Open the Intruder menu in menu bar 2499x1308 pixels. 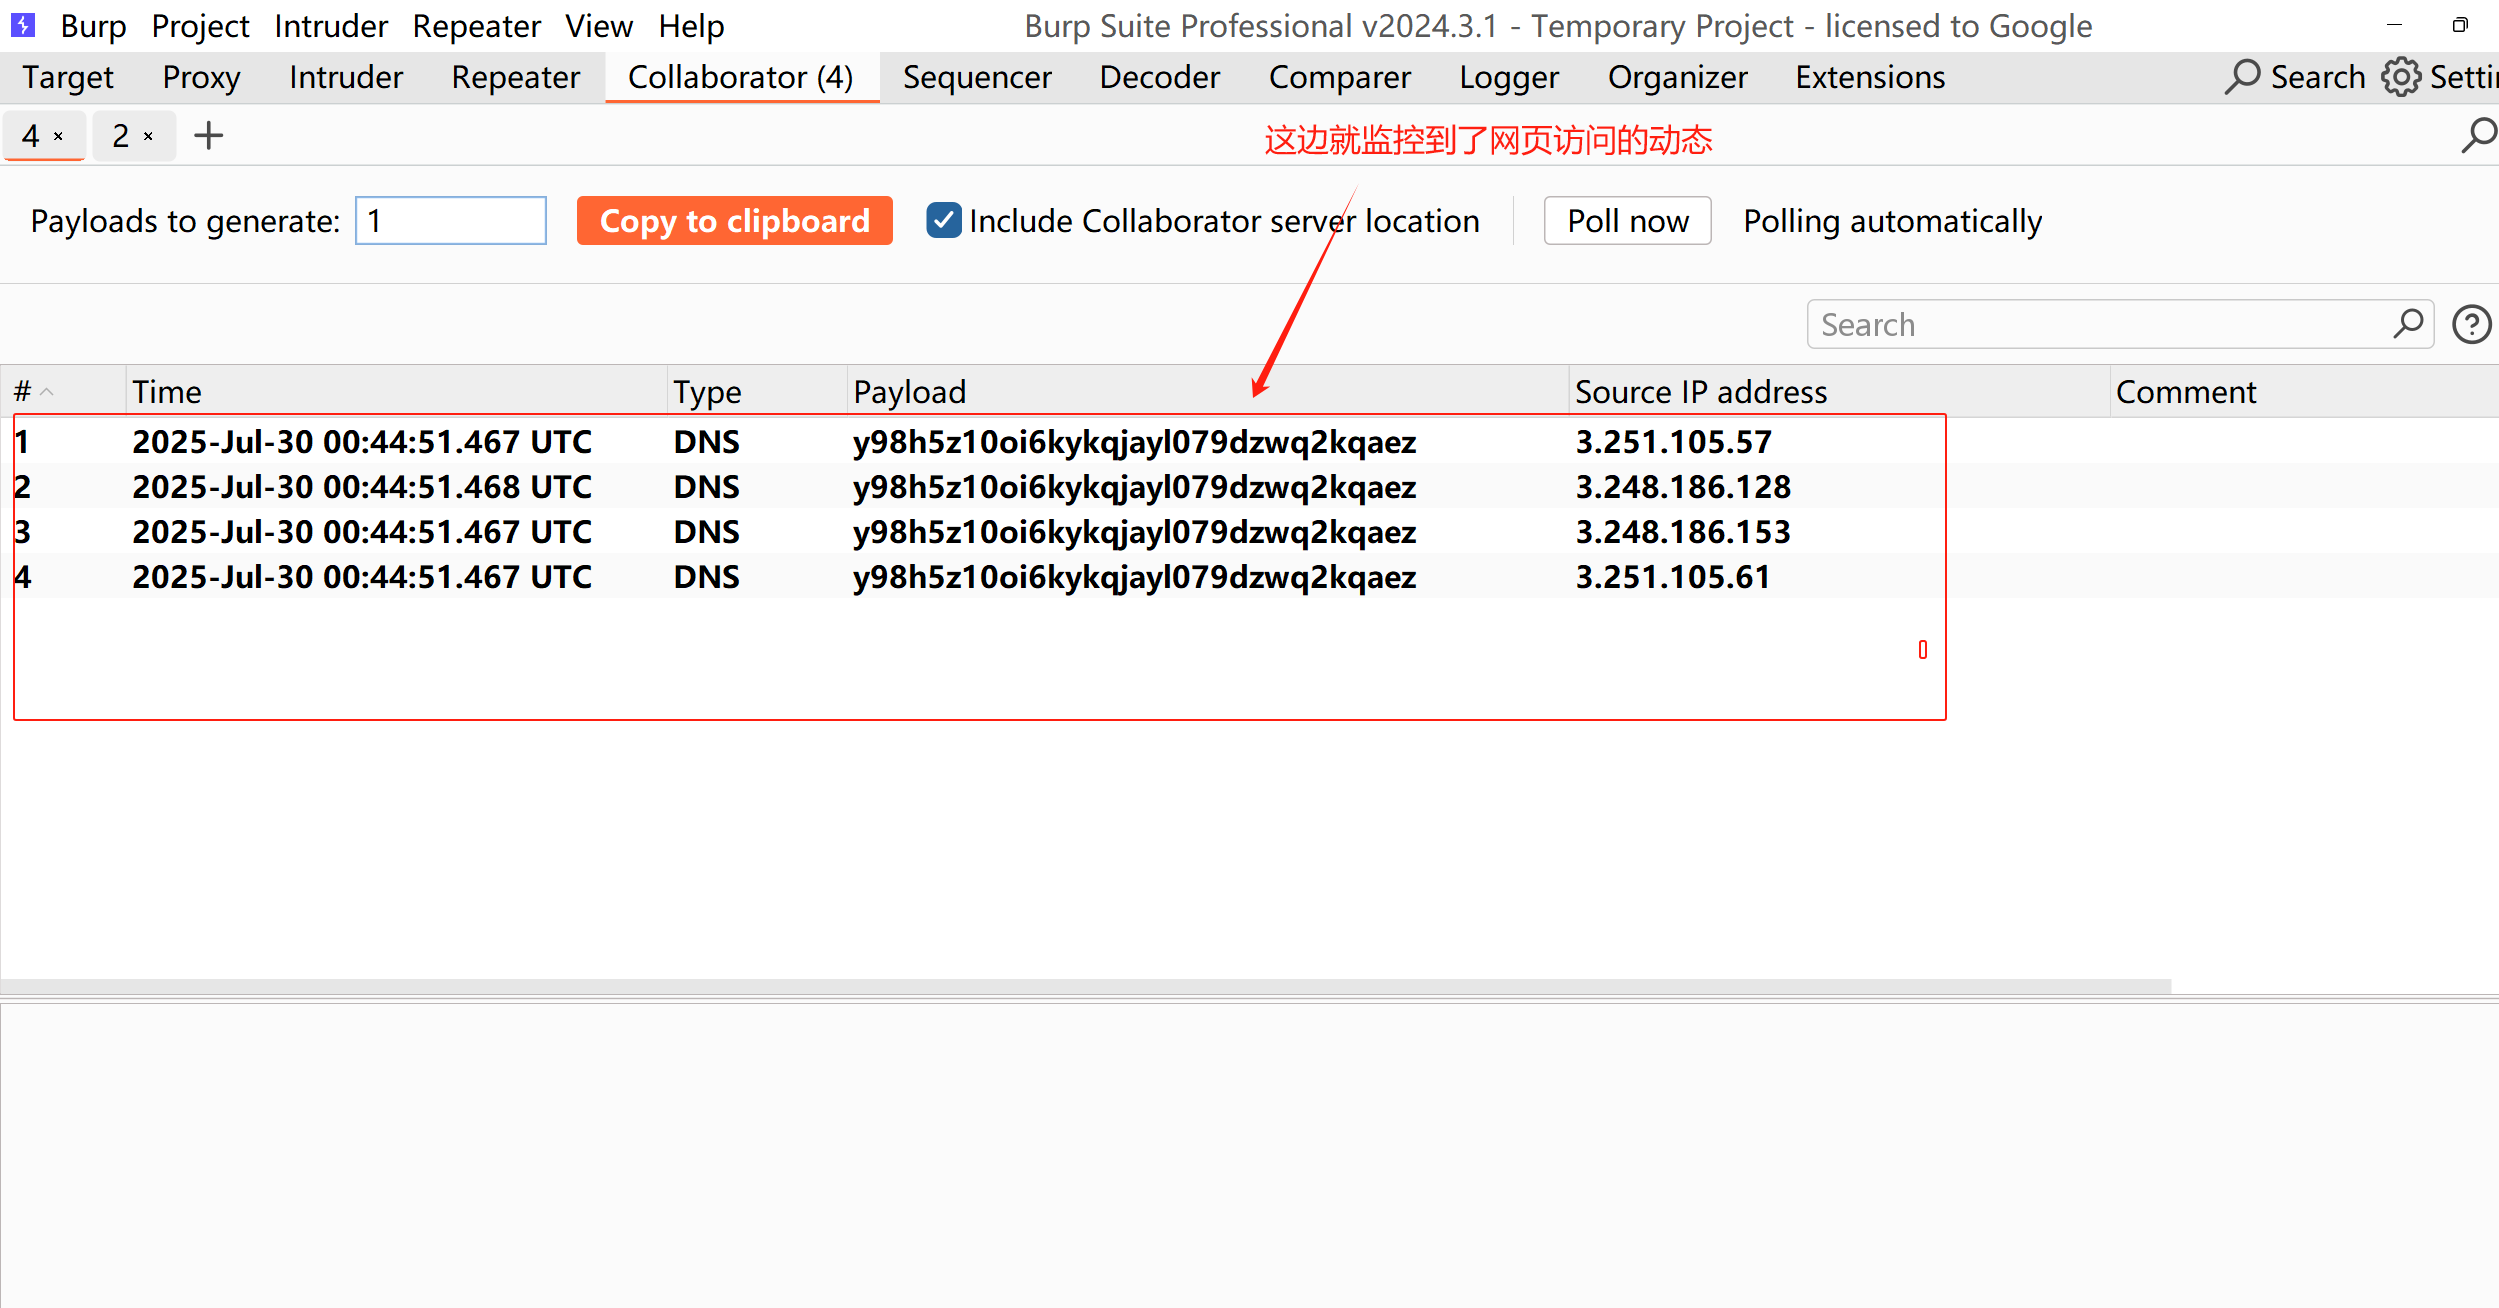click(x=330, y=26)
